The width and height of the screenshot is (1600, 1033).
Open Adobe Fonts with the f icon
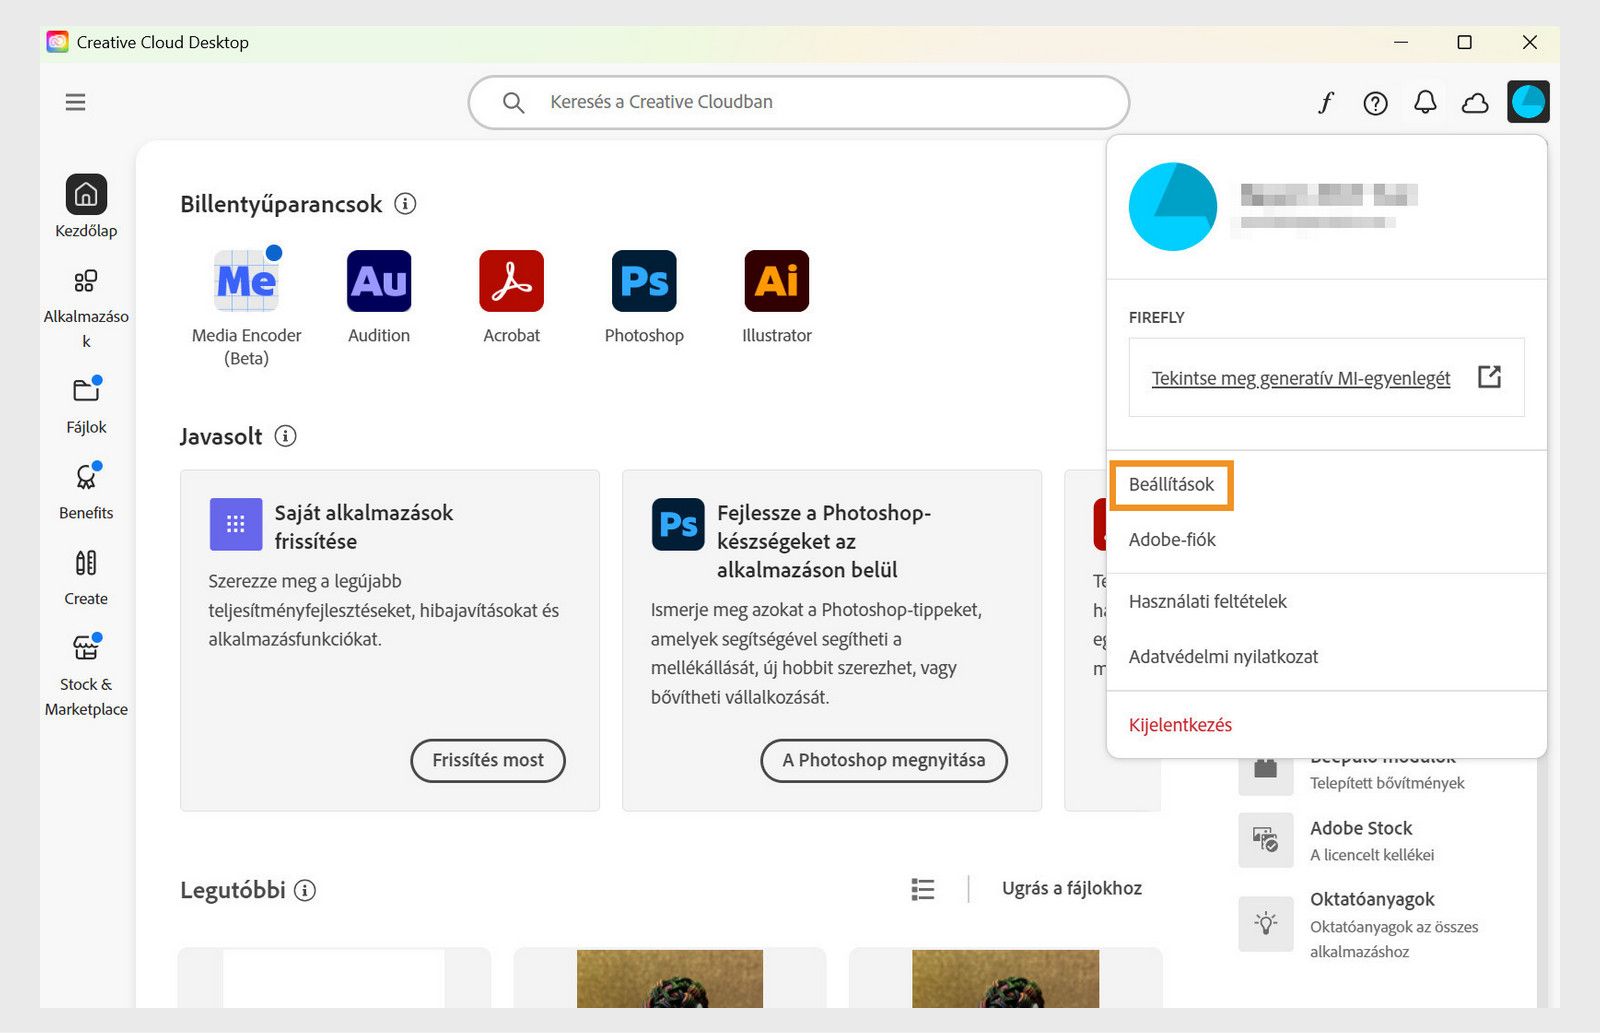click(x=1326, y=101)
